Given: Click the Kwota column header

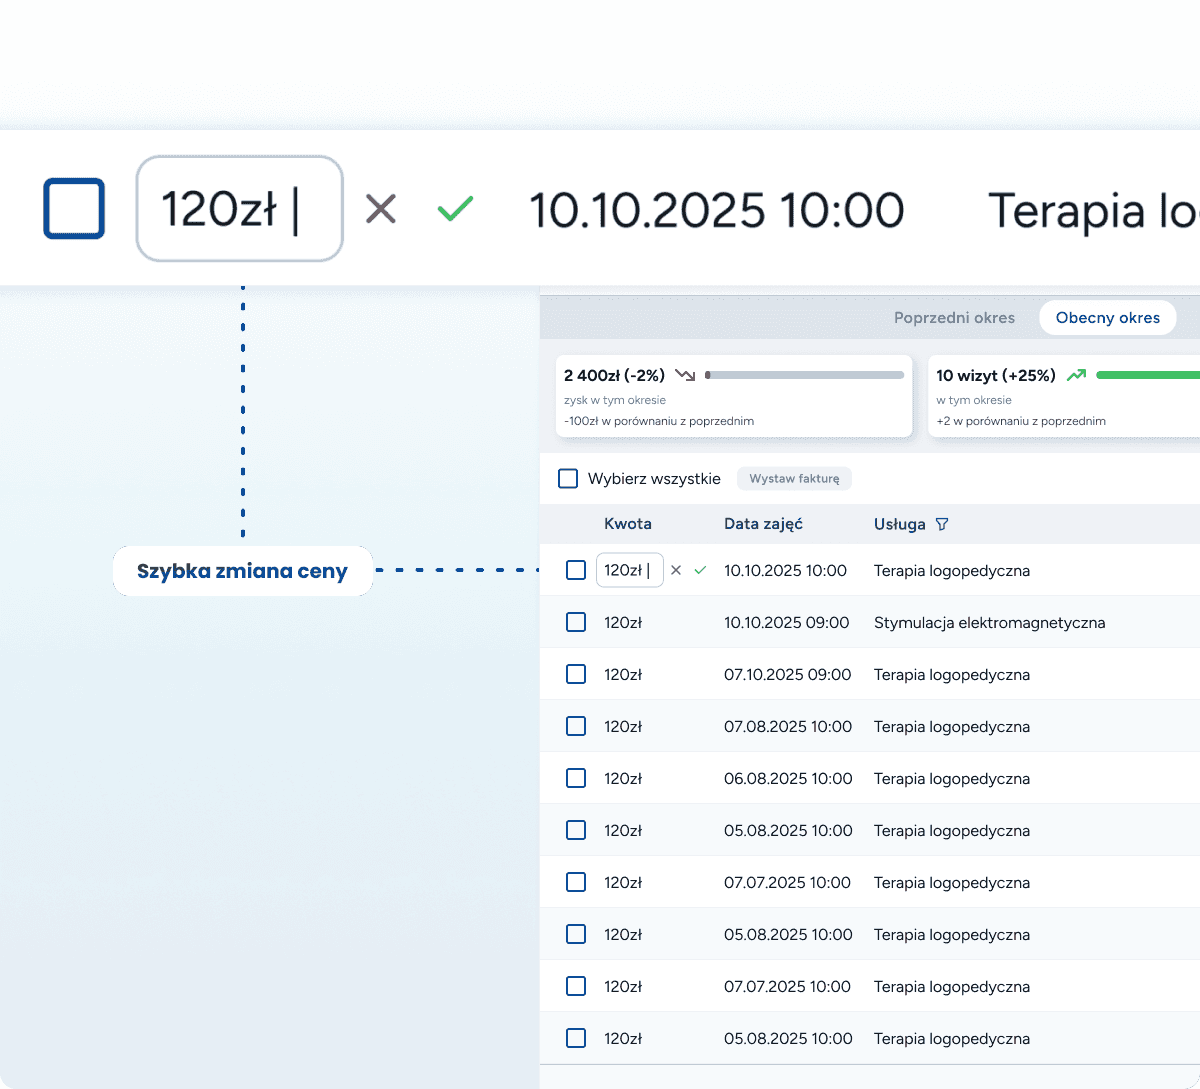Looking at the screenshot, I should pos(627,524).
